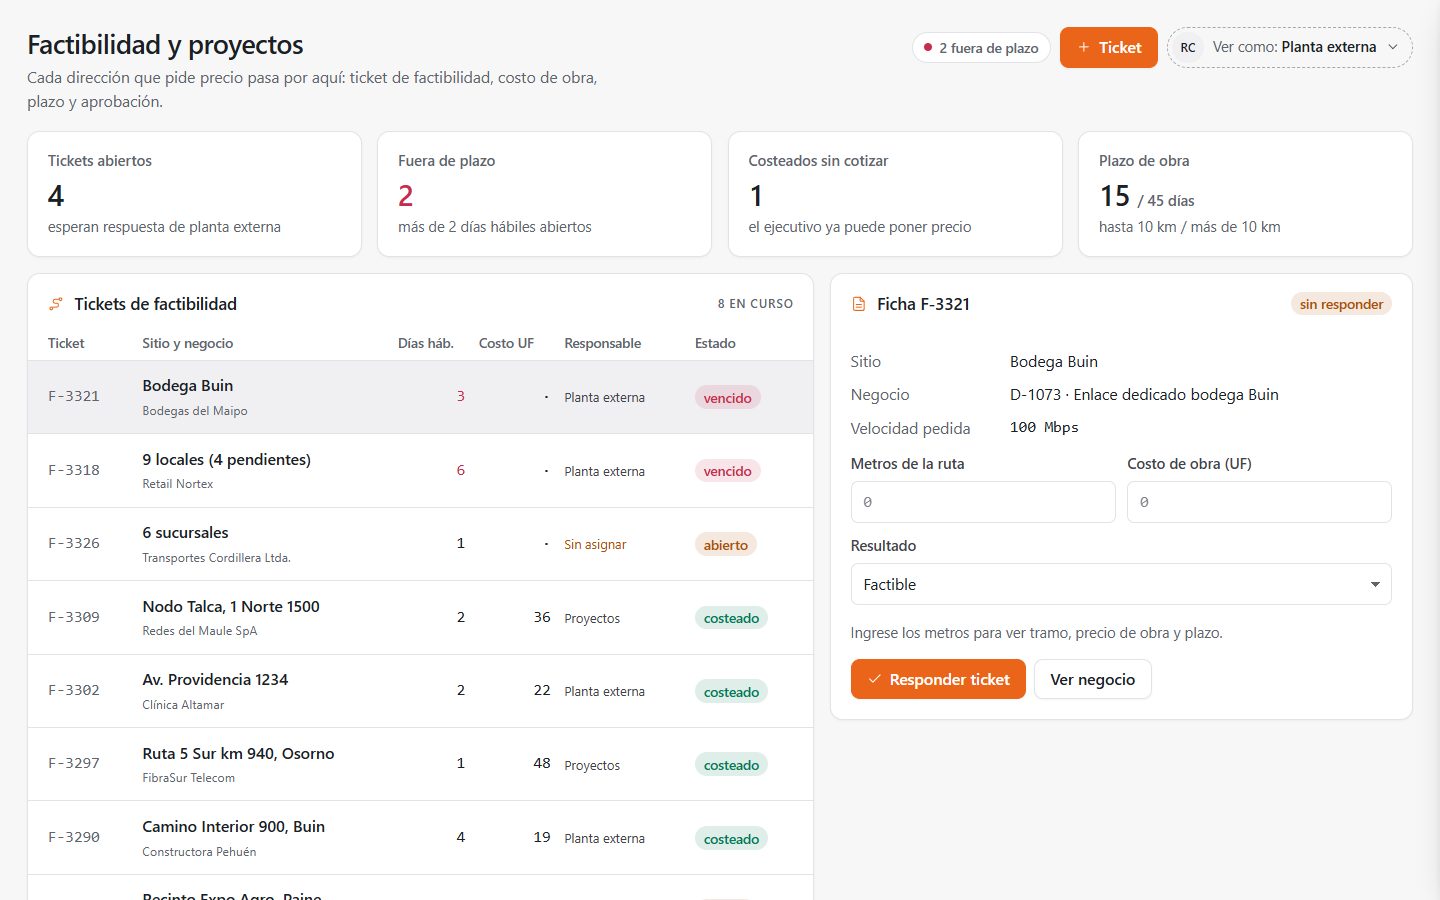
Task: Click costeado badge for Nodo Talca row
Action: (731, 618)
